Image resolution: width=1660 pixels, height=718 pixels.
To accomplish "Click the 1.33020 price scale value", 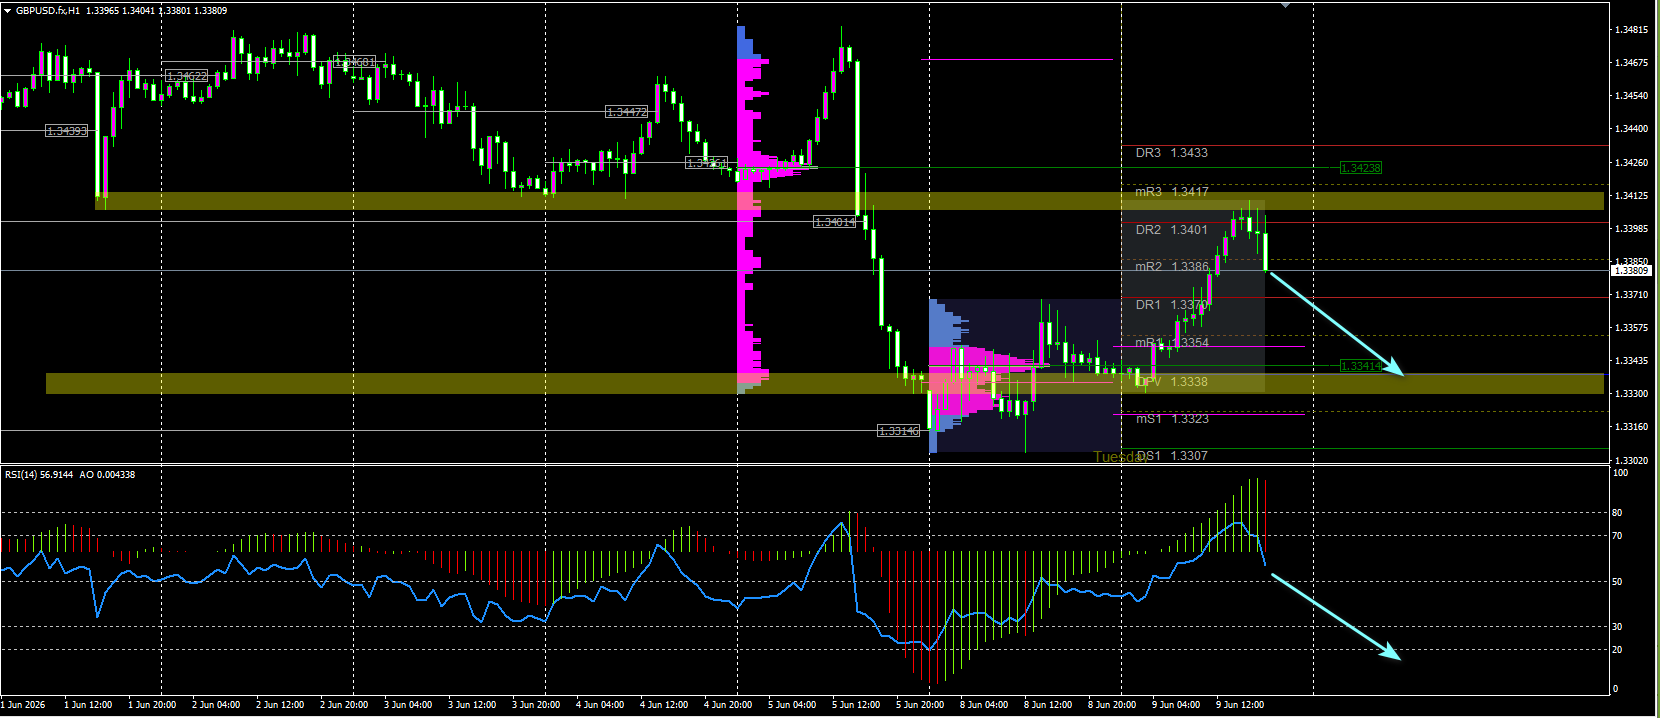I will click(x=1630, y=461).
